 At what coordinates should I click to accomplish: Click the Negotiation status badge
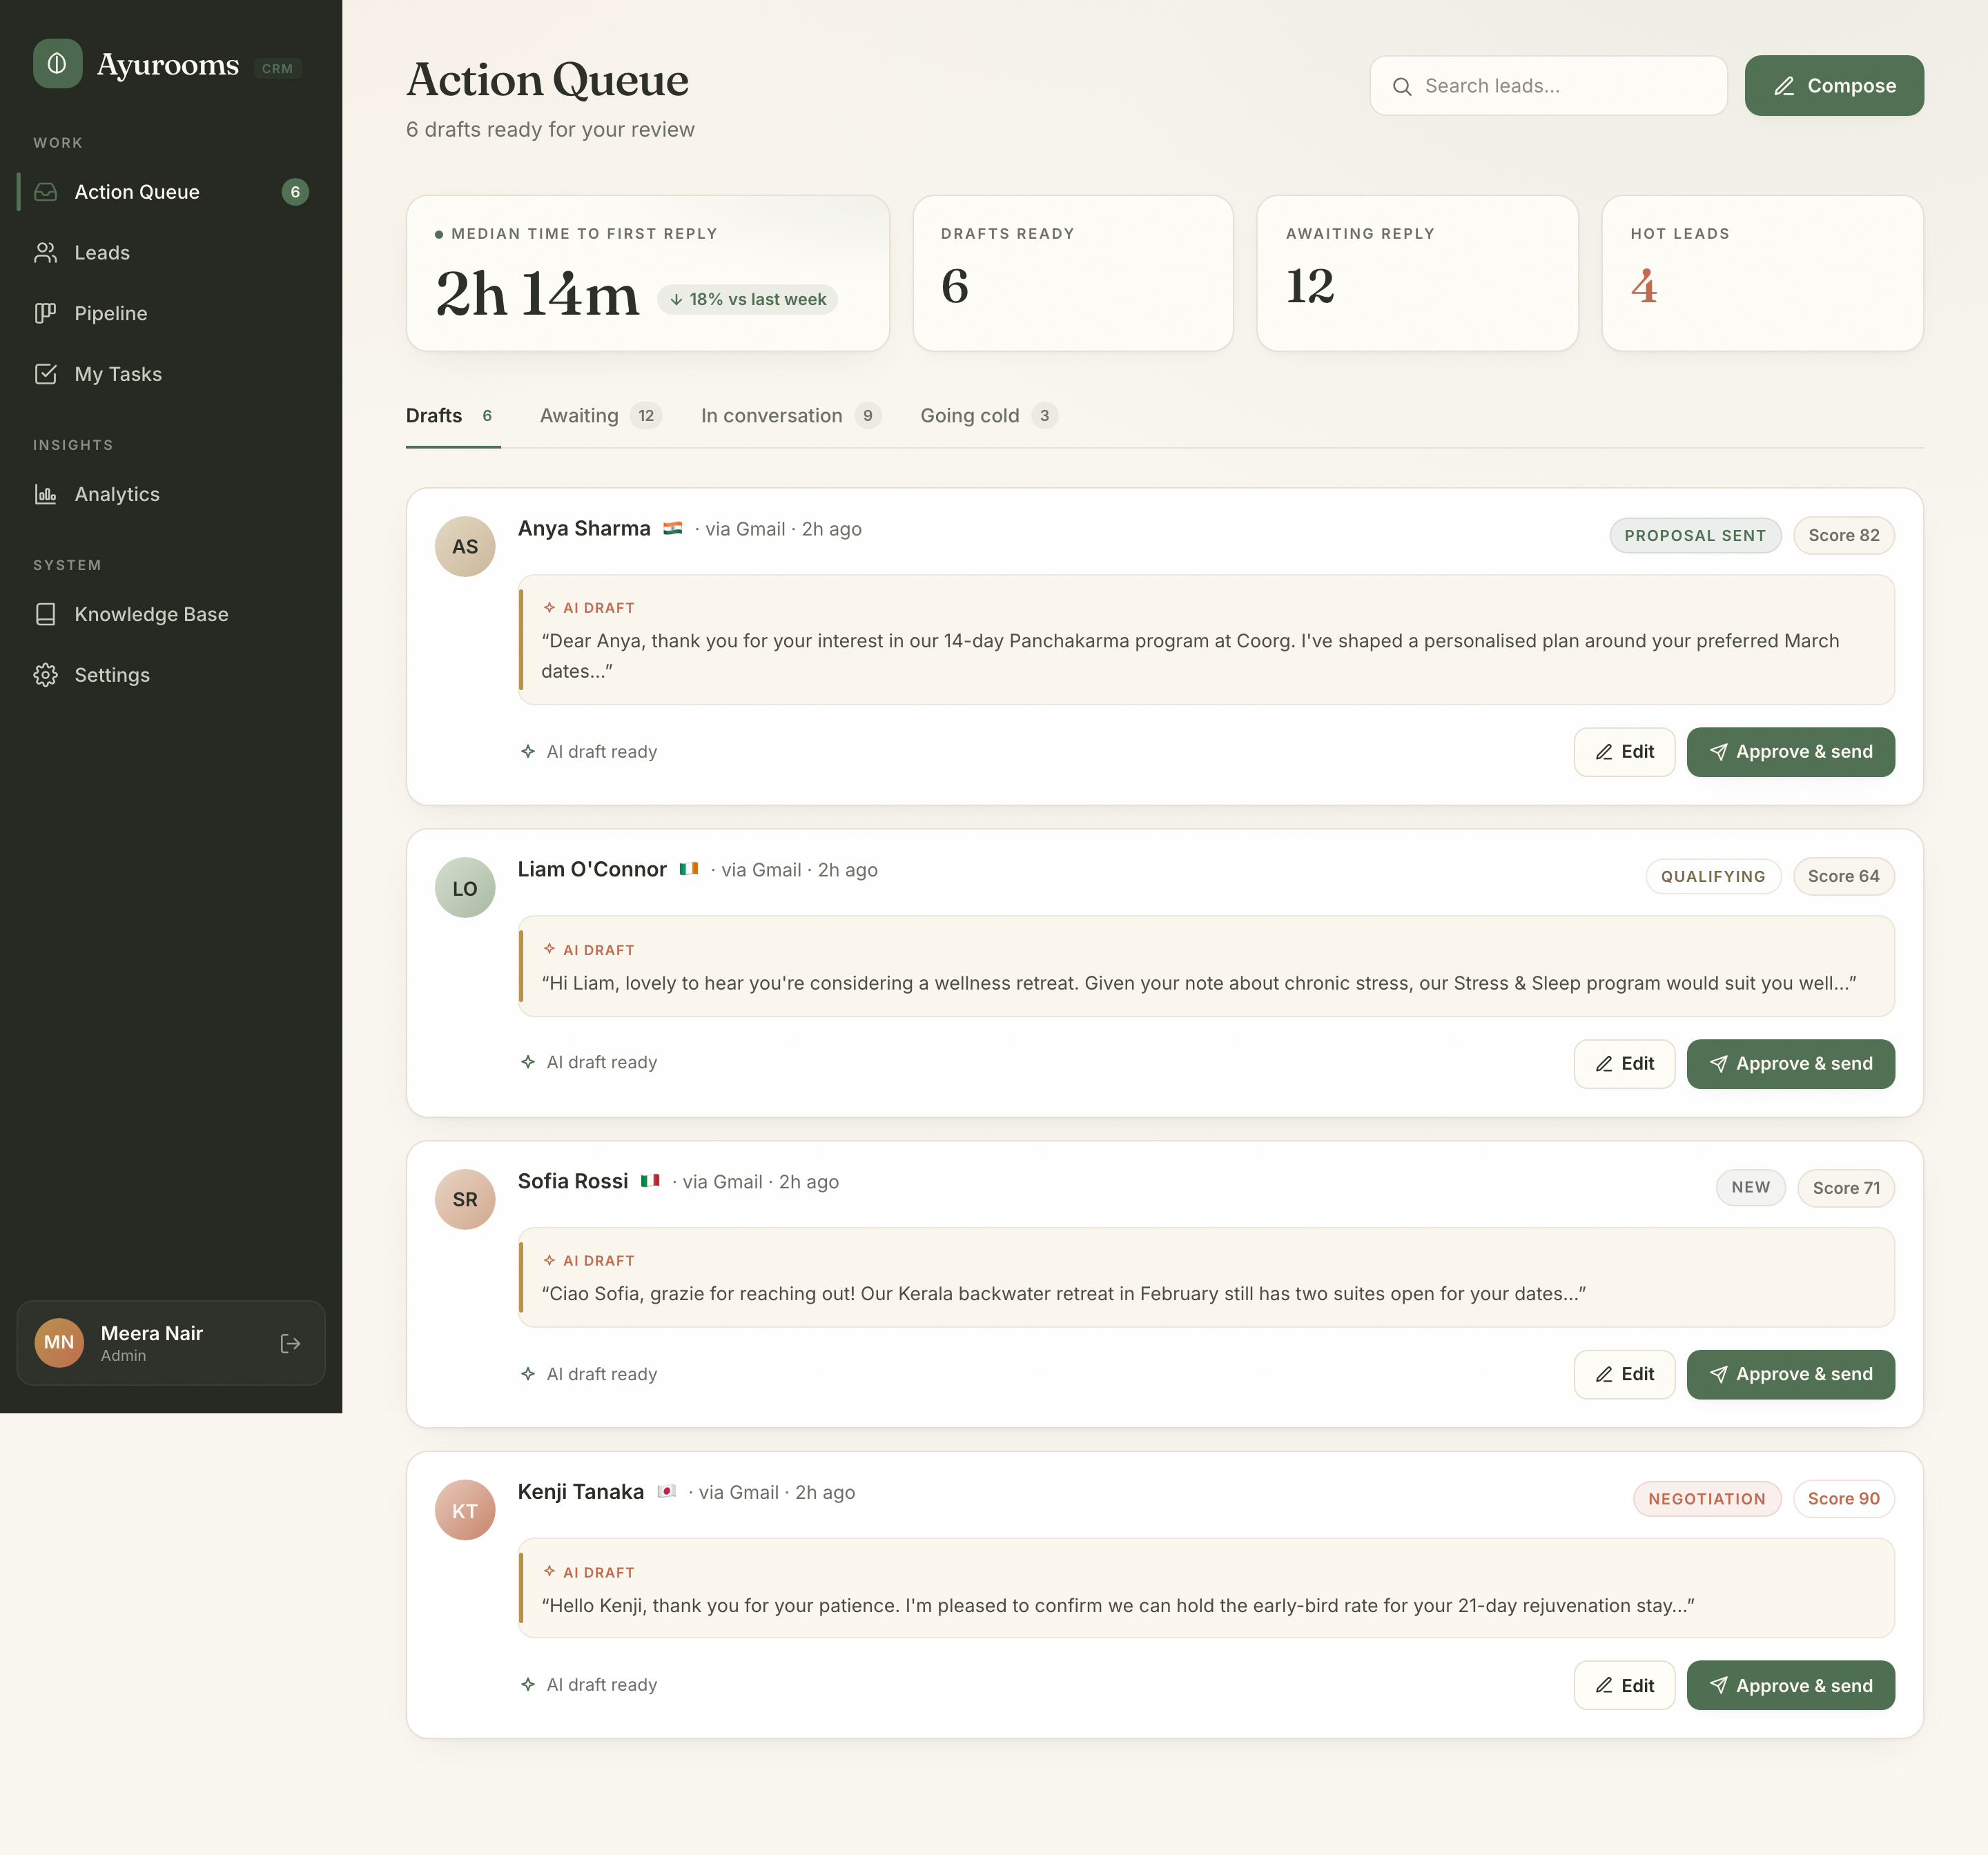[x=1706, y=1499]
